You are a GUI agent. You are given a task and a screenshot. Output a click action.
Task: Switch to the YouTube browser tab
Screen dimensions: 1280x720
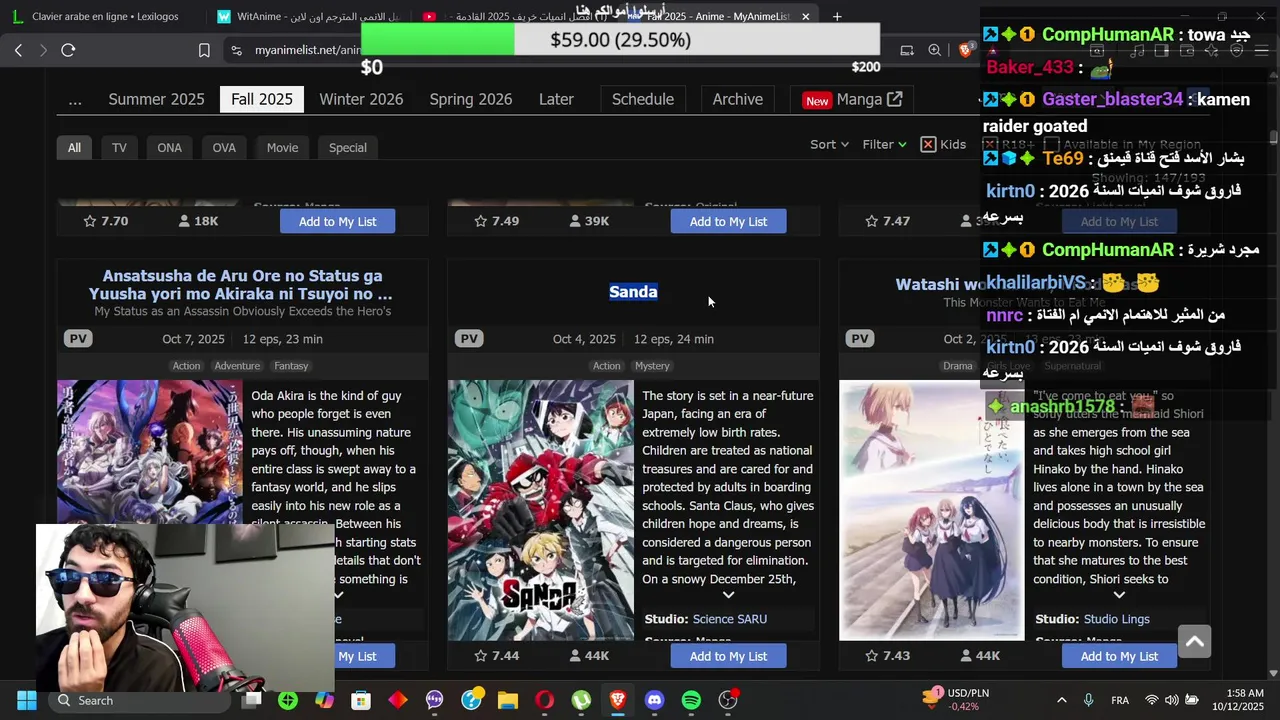pos(515,16)
